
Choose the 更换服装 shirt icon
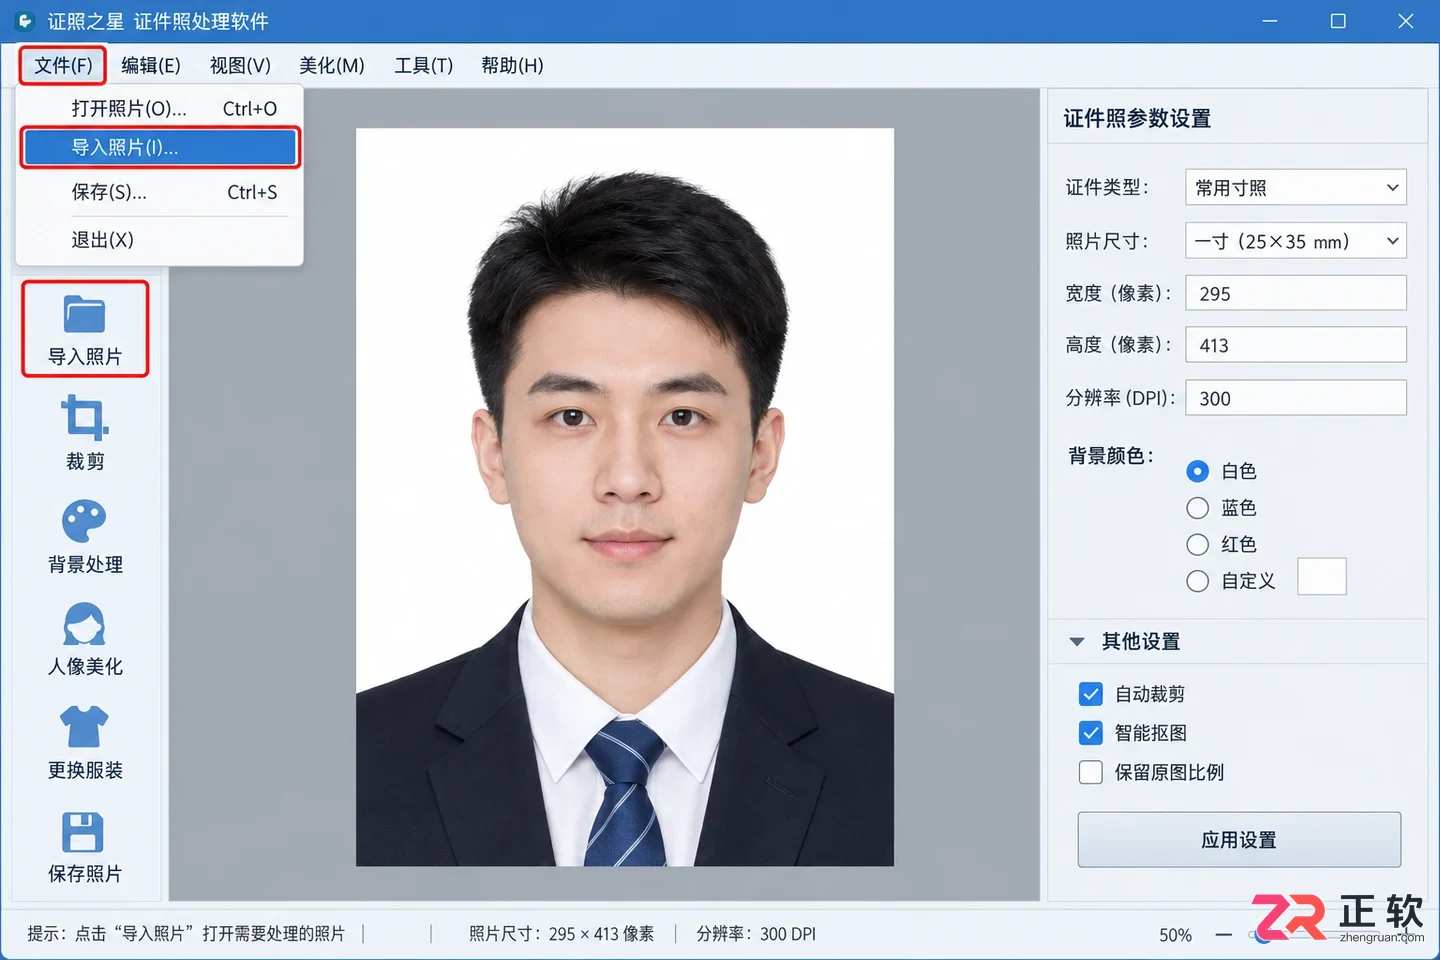coord(85,727)
